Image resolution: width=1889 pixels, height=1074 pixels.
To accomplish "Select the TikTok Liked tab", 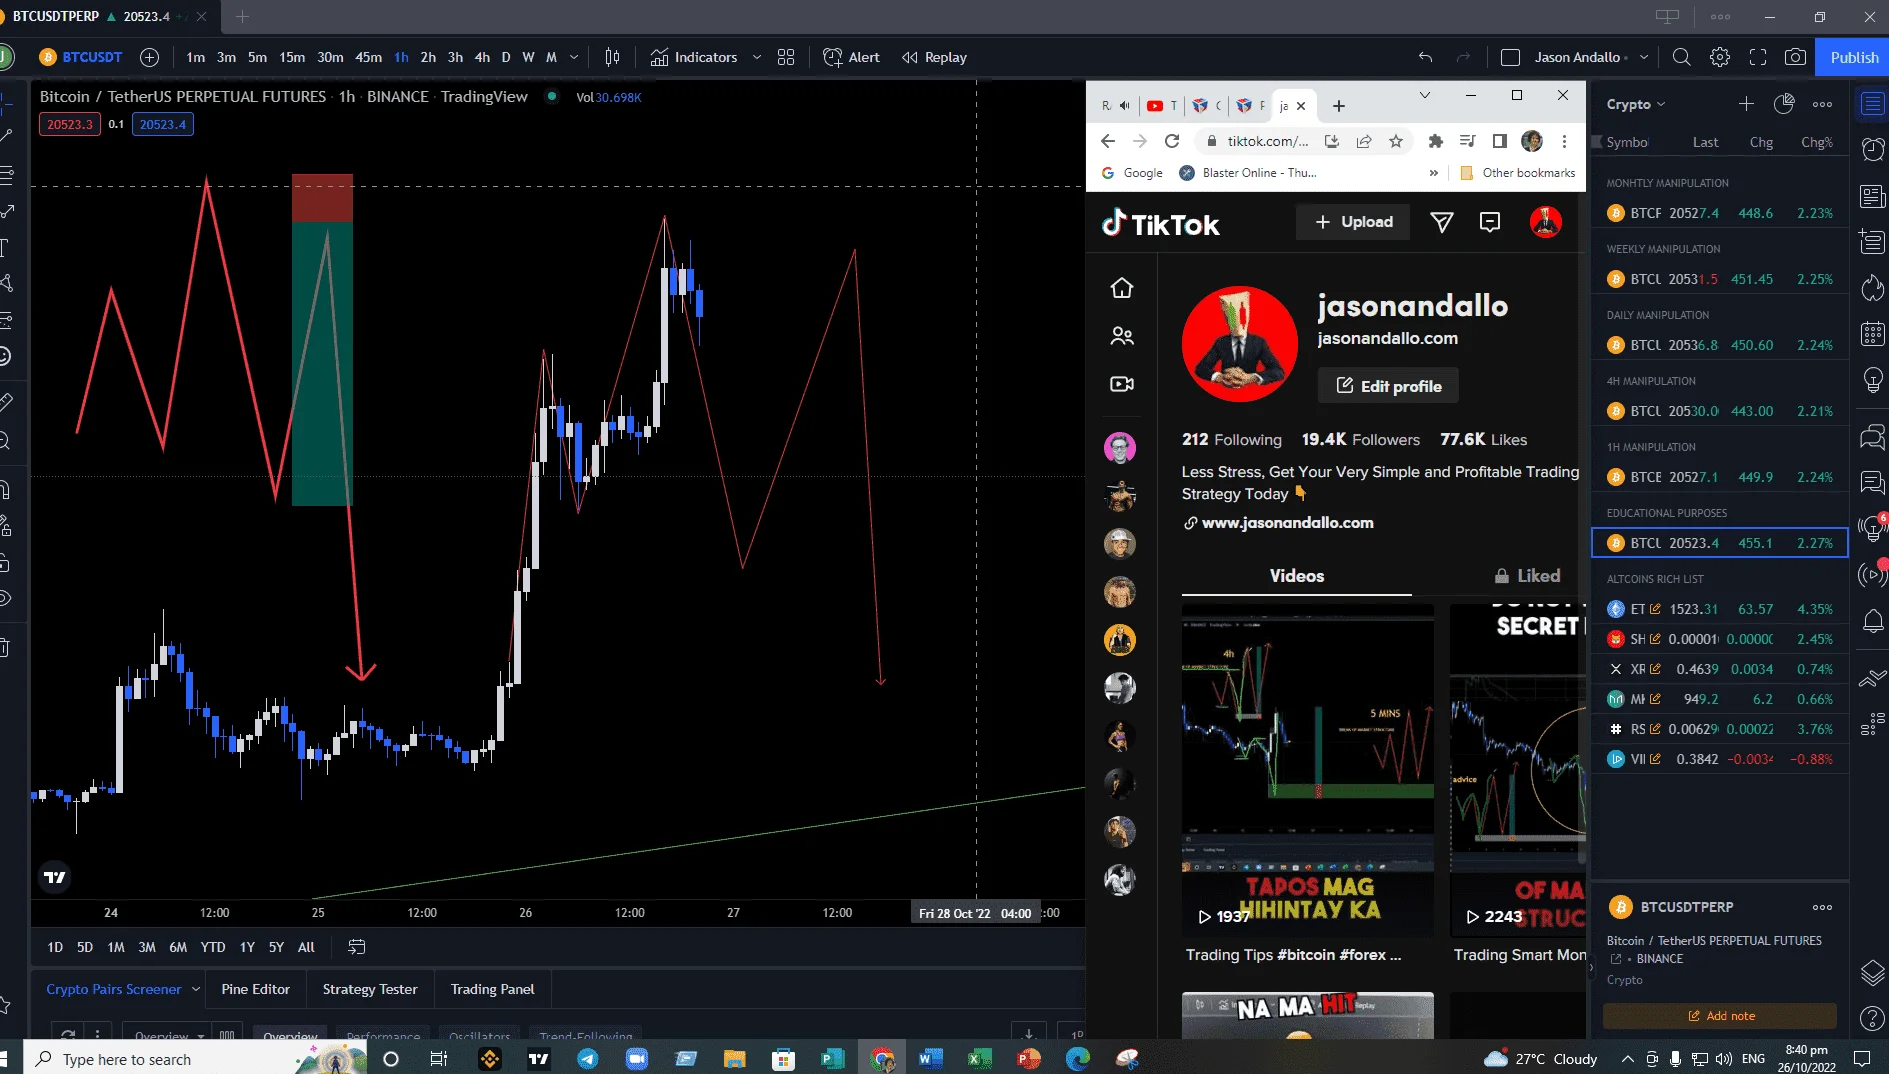I will coord(1527,576).
